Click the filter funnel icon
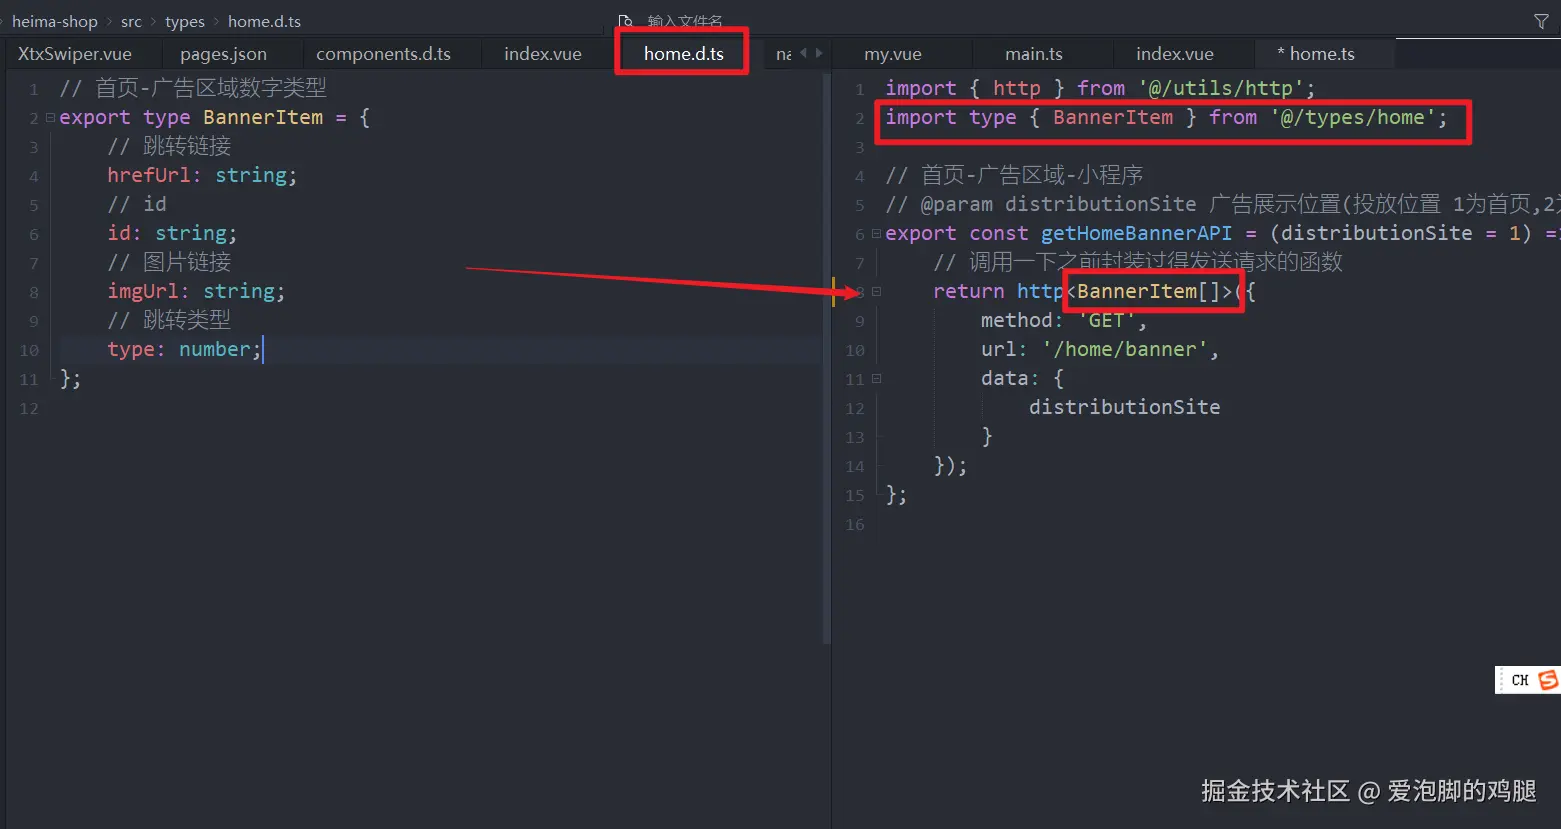 1541,21
